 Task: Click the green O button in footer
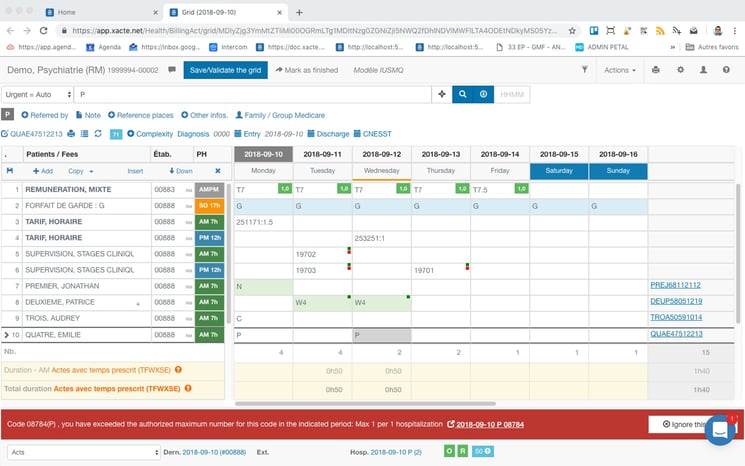[x=449, y=451]
